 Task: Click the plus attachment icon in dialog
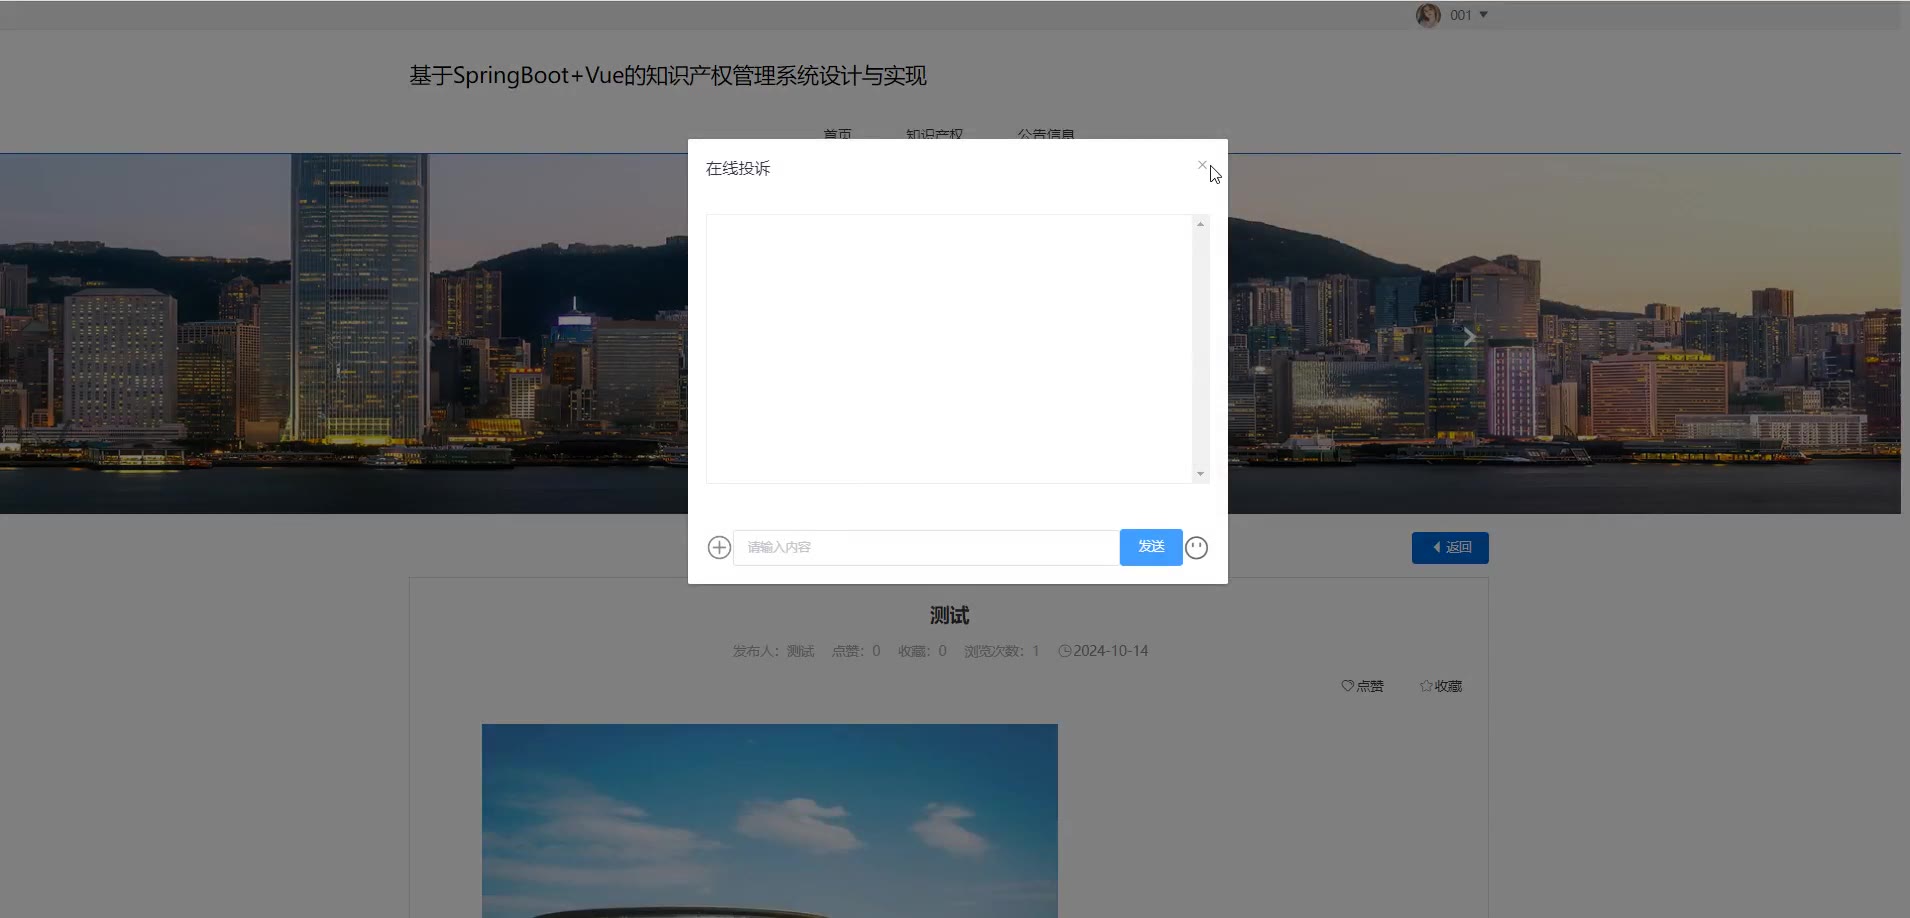click(718, 547)
